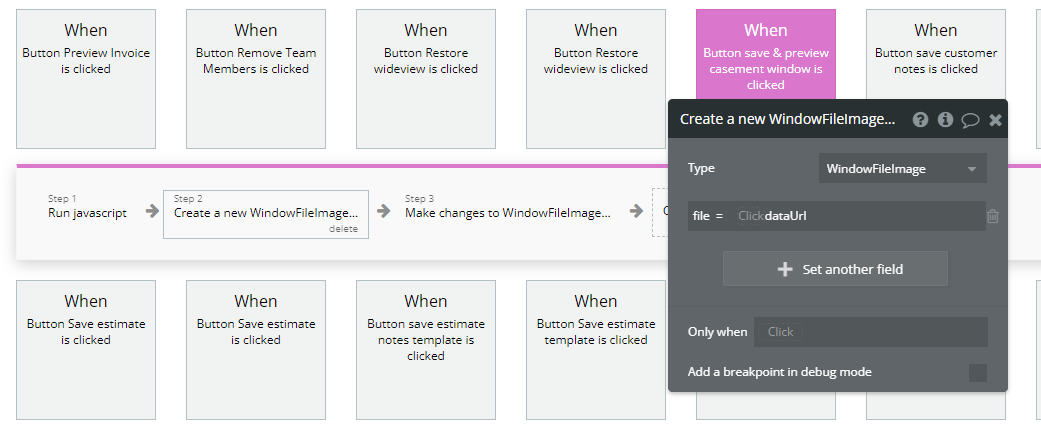The height and width of the screenshot is (429, 1041).
Task: Select Step 3 Make changes to WindowFileImage
Action: (507, 213)
